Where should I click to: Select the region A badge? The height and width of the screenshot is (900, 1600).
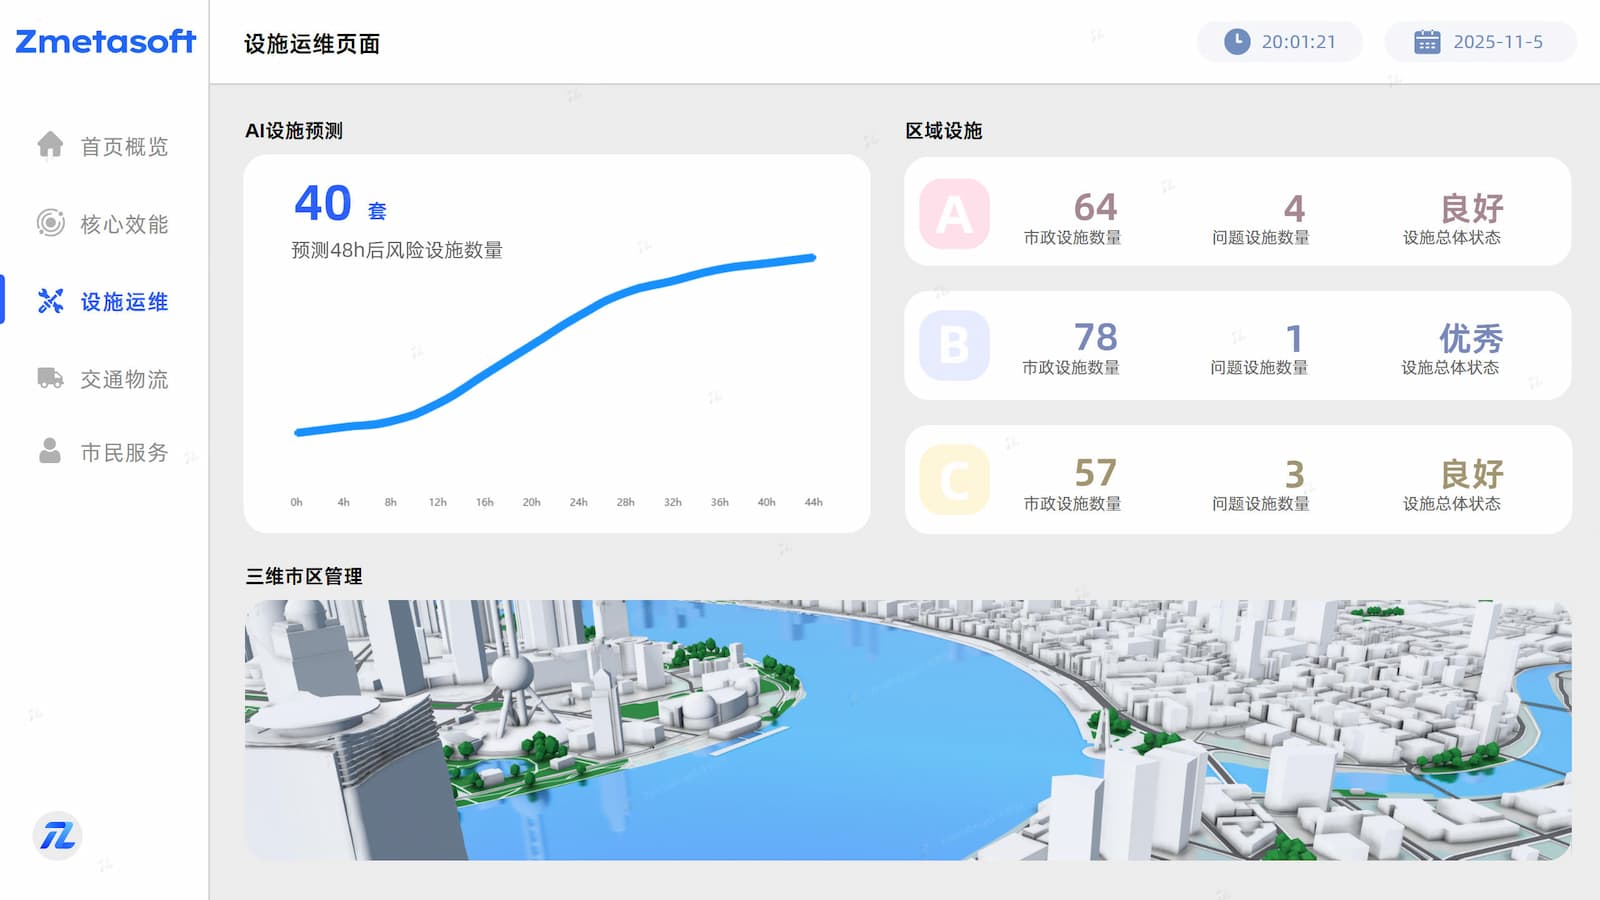point(953,211)
